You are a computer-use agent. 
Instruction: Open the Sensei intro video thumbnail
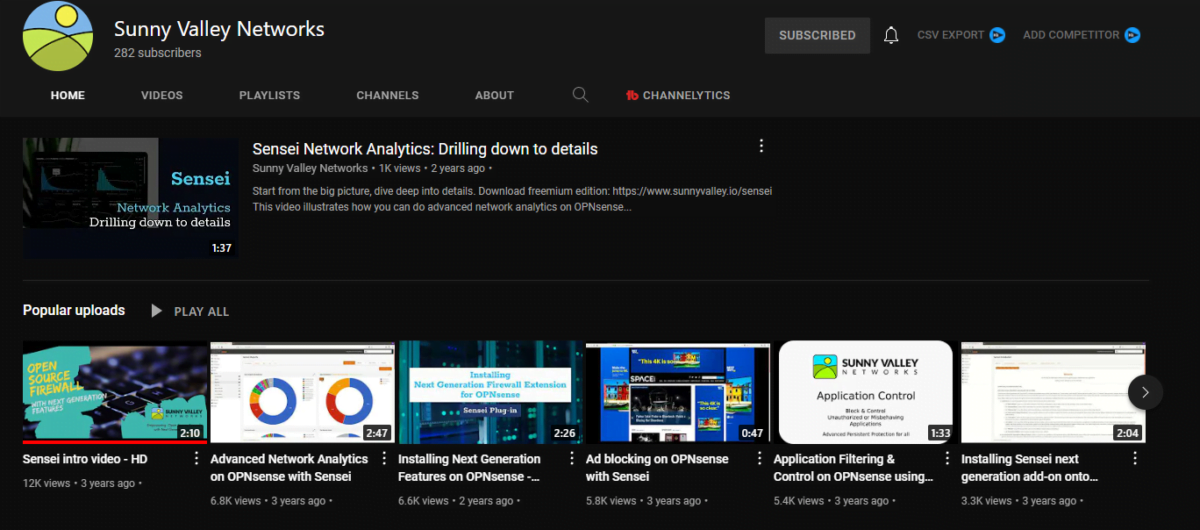tap(115, 392)
